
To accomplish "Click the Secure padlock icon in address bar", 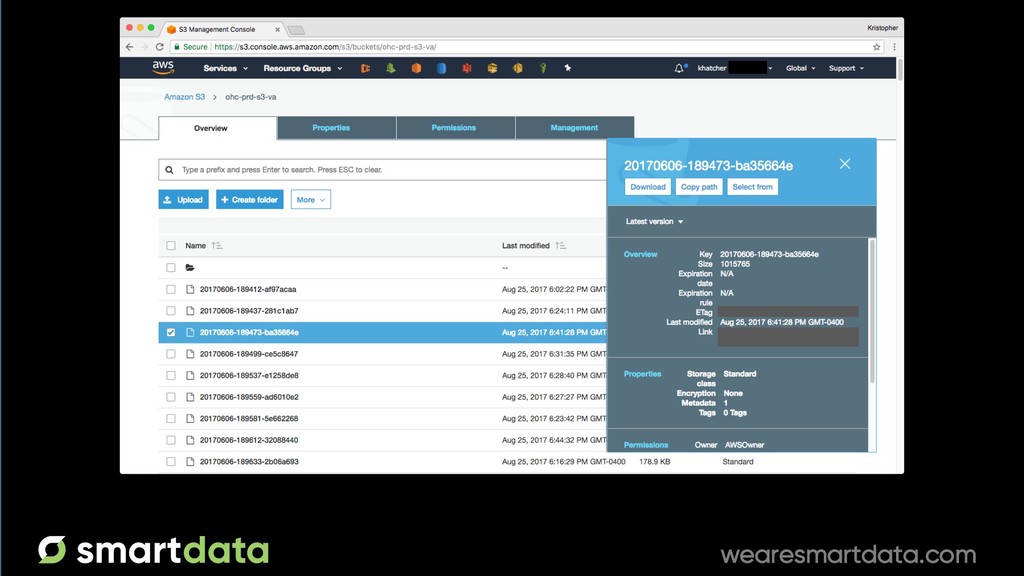I will [176, 47].
